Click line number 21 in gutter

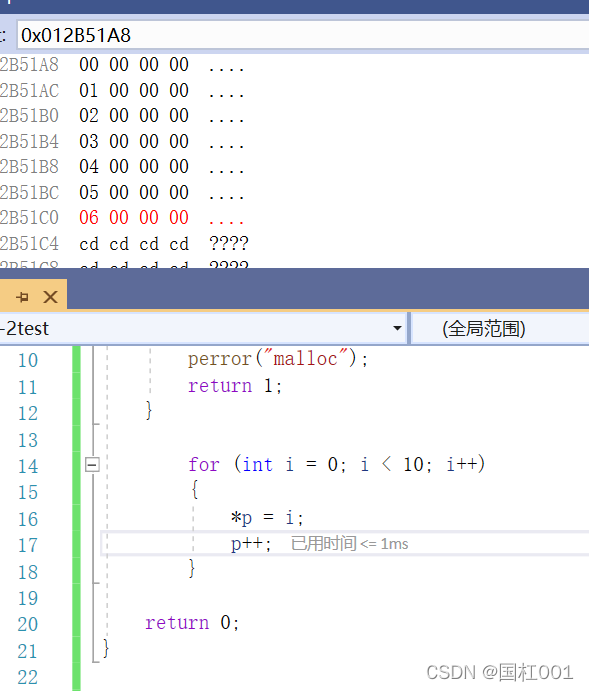28,651
